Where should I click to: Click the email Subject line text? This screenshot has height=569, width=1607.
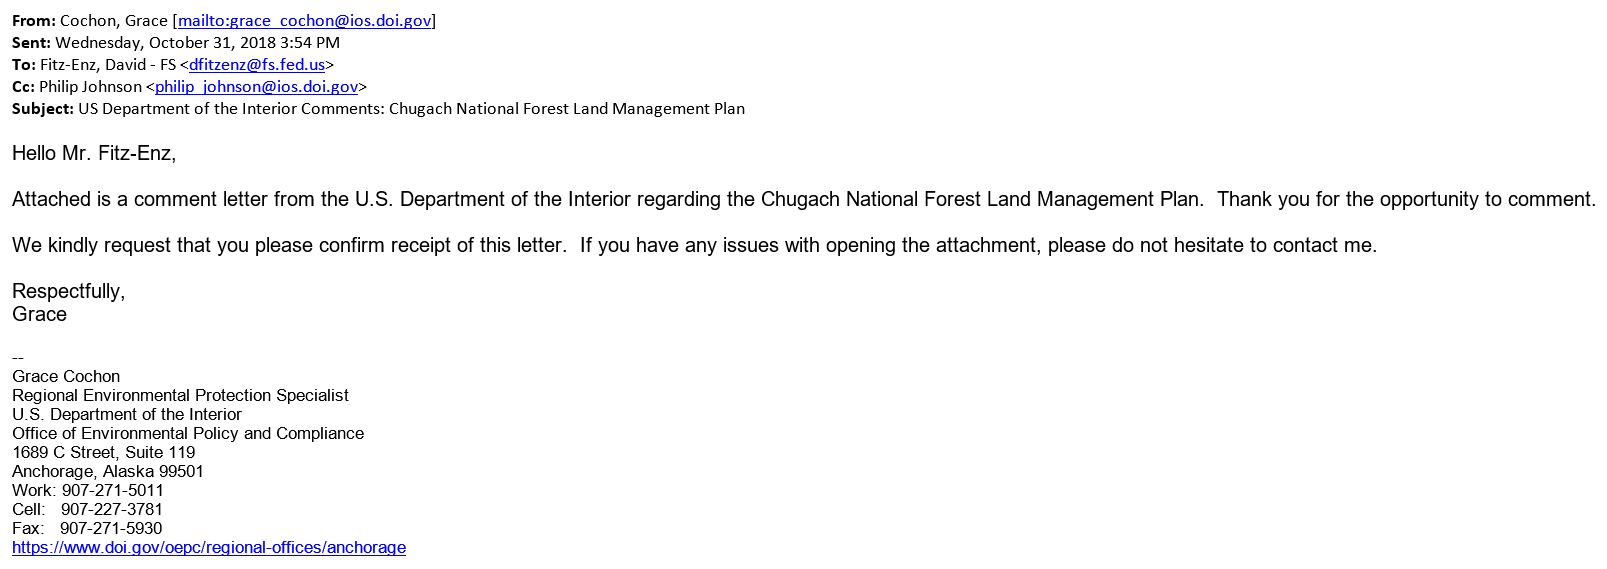click(411, 108)
